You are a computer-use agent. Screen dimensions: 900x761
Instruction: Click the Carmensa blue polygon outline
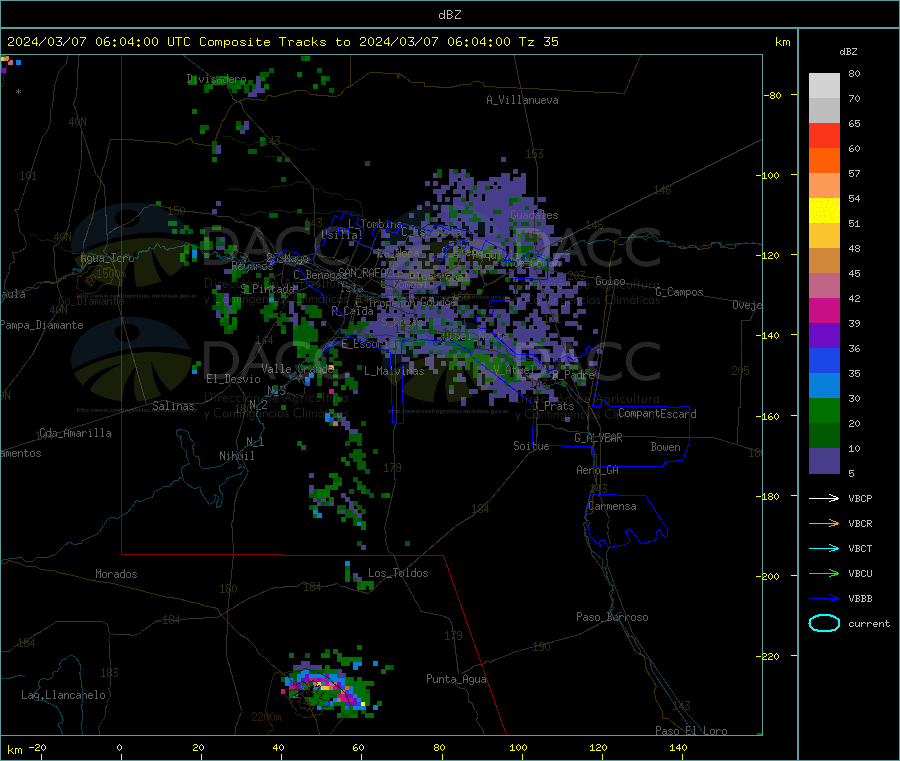(x=626, y=521)
